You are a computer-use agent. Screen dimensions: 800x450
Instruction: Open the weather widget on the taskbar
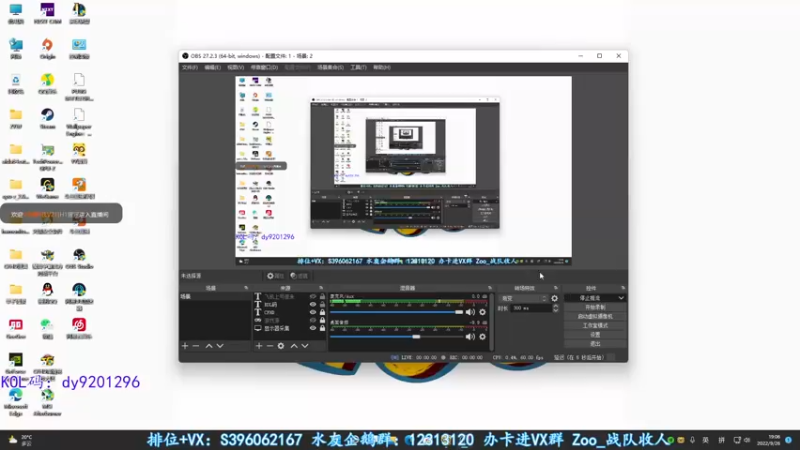pyautogui.click(x=20, y=440)
